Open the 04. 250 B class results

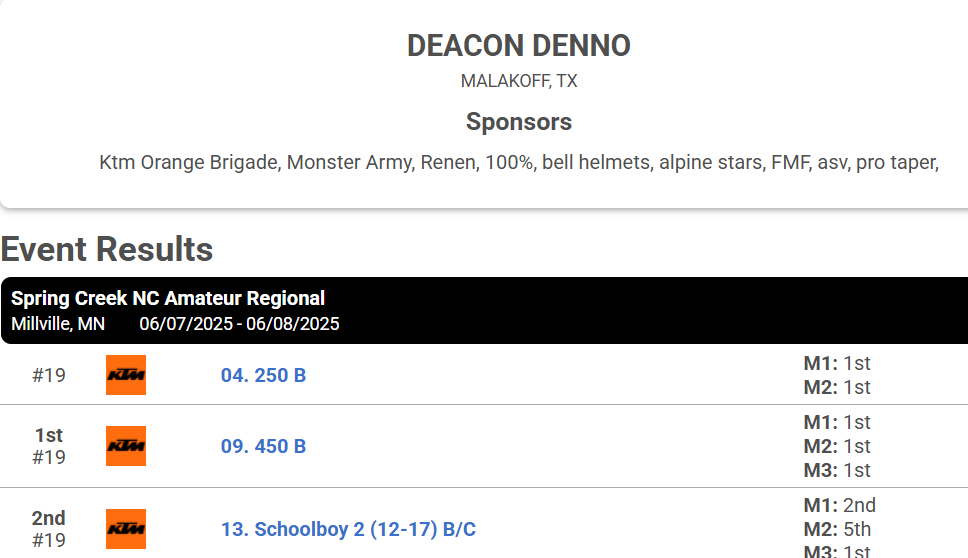click(x=264, y=375)
